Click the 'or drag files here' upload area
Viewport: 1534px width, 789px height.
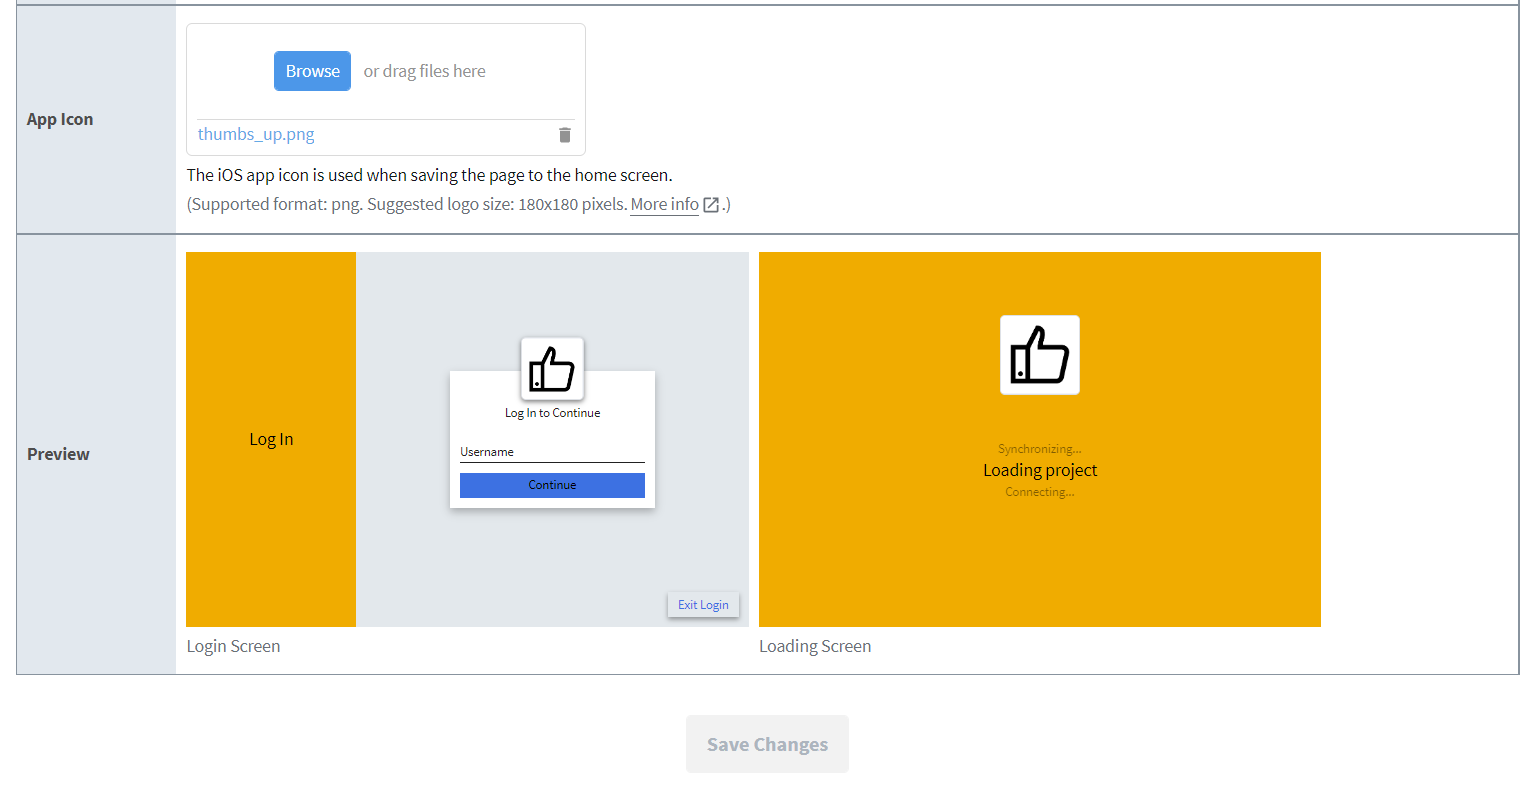(425, 70)
